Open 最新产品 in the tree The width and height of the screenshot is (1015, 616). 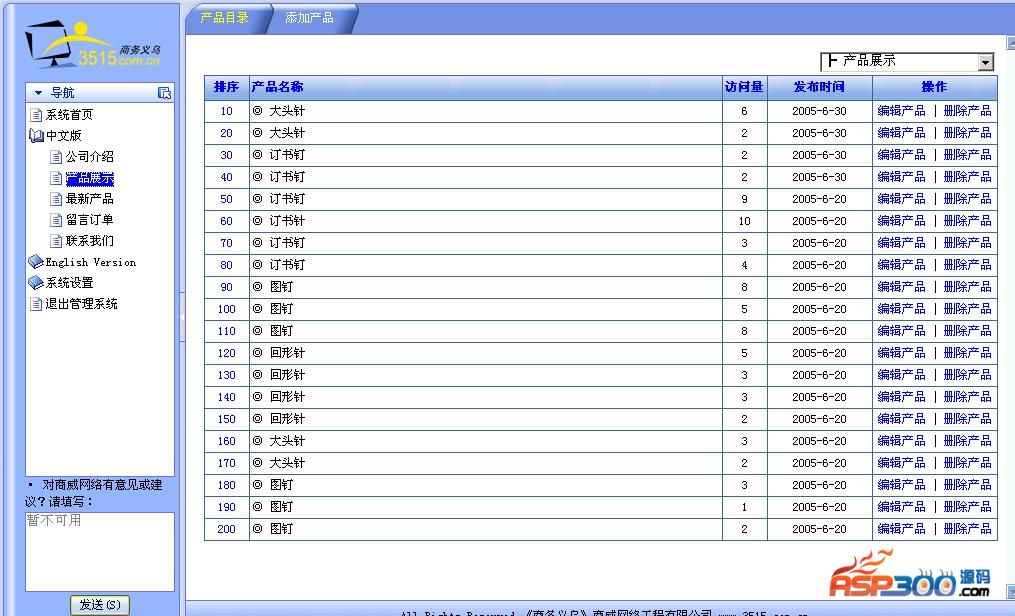[x=89, y=199]
